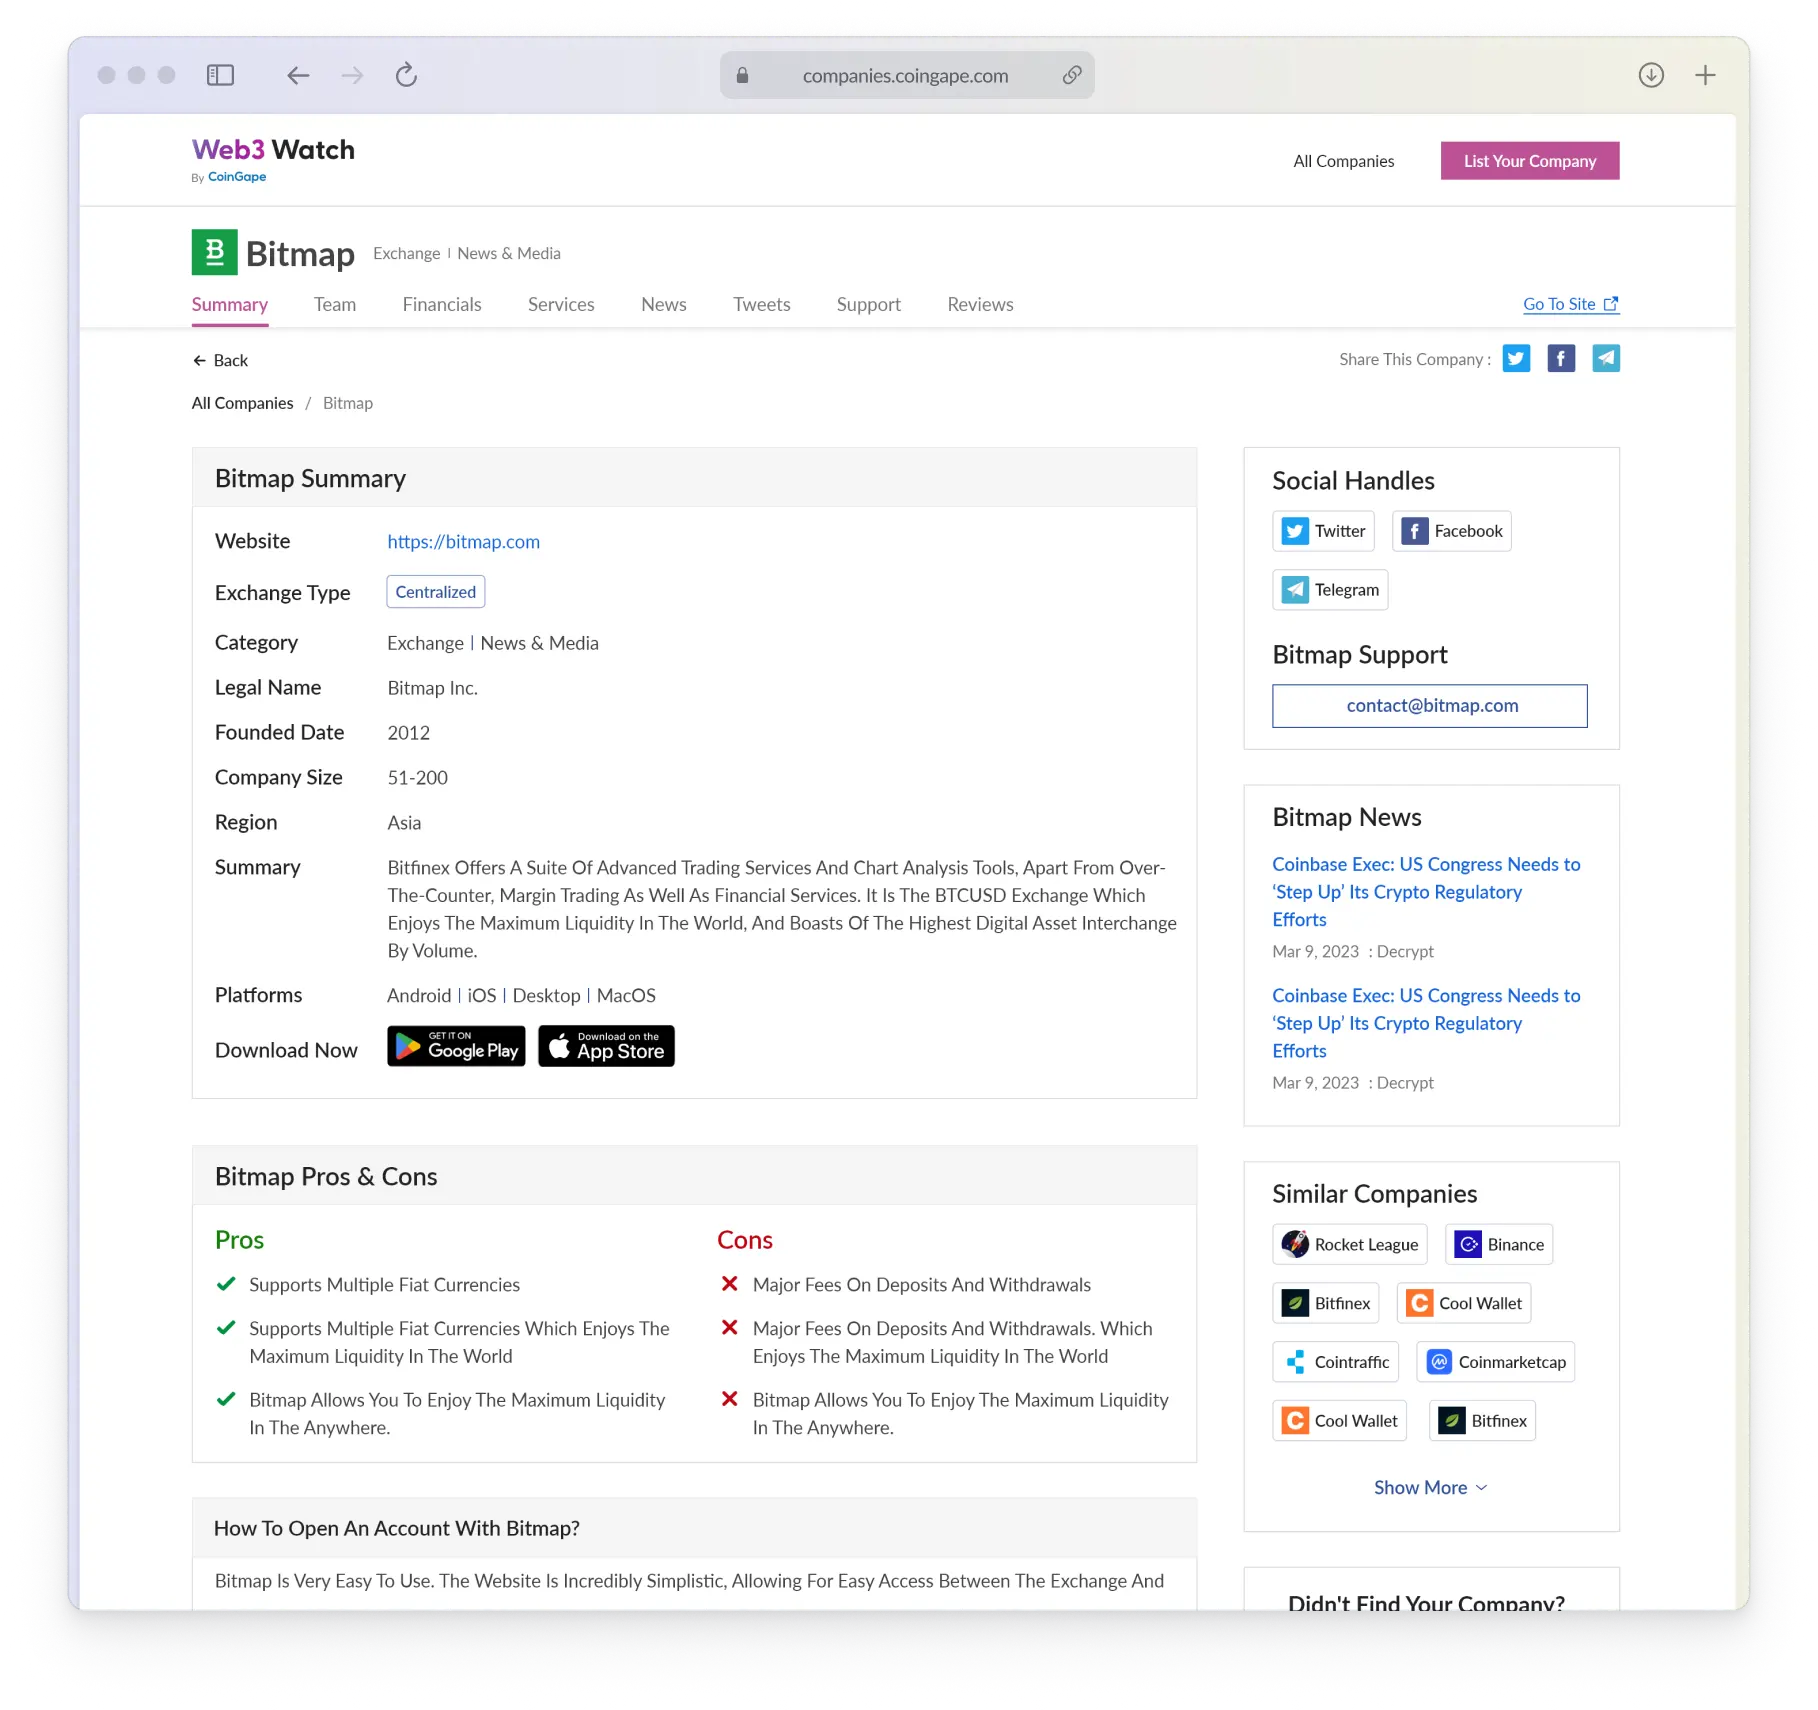Screen dimensions: 1818x1710
Task: Click the region value 'Asia'
Action: click(x=404, y=823)
